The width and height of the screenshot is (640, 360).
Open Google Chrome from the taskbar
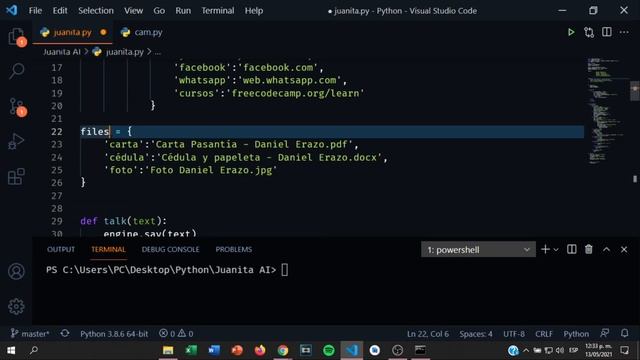click(x=283, y=350)
